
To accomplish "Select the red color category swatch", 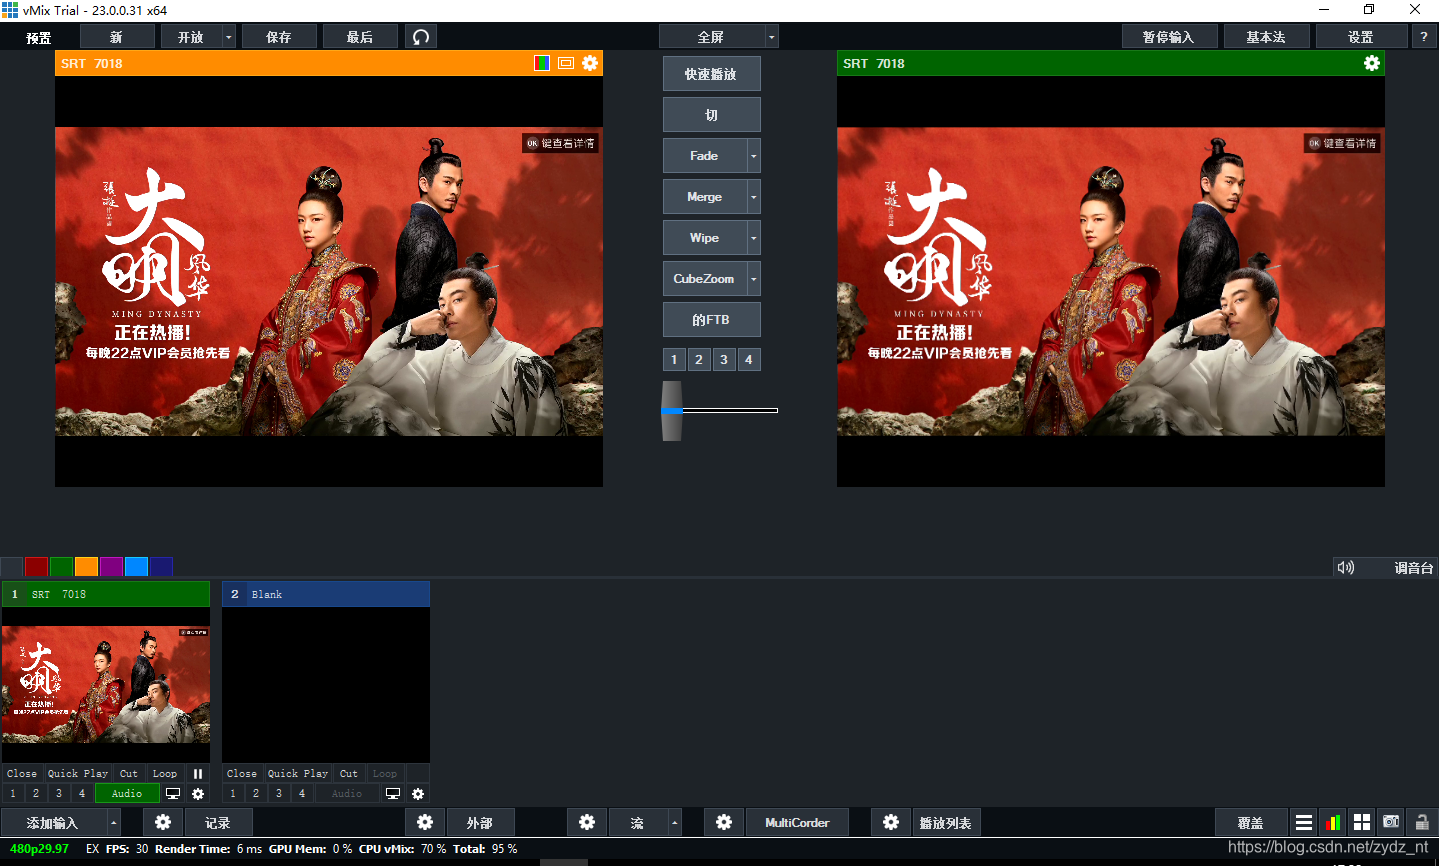I will click(36, 566).
